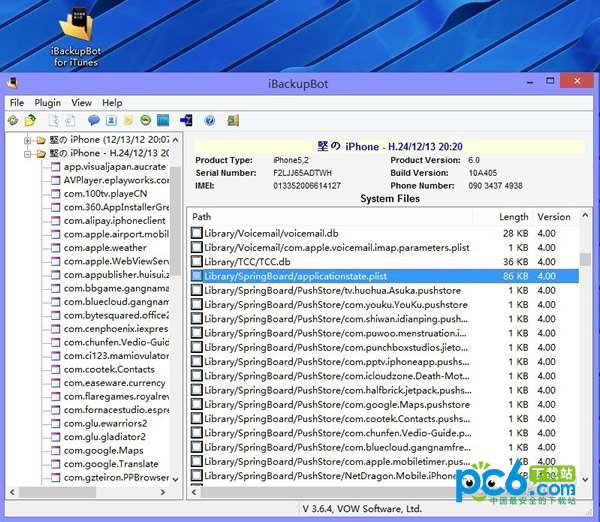600x522 pixels.
Task: Open the View menu
Action: (x=82, y=103)
